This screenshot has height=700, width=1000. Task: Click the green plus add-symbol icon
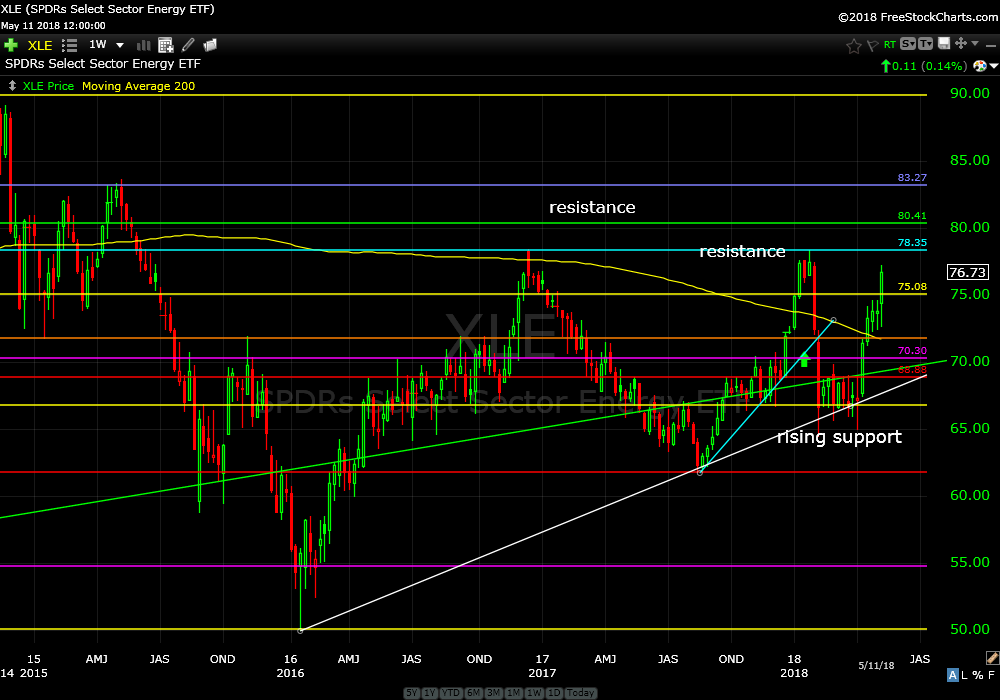click(x=11, y=45)
